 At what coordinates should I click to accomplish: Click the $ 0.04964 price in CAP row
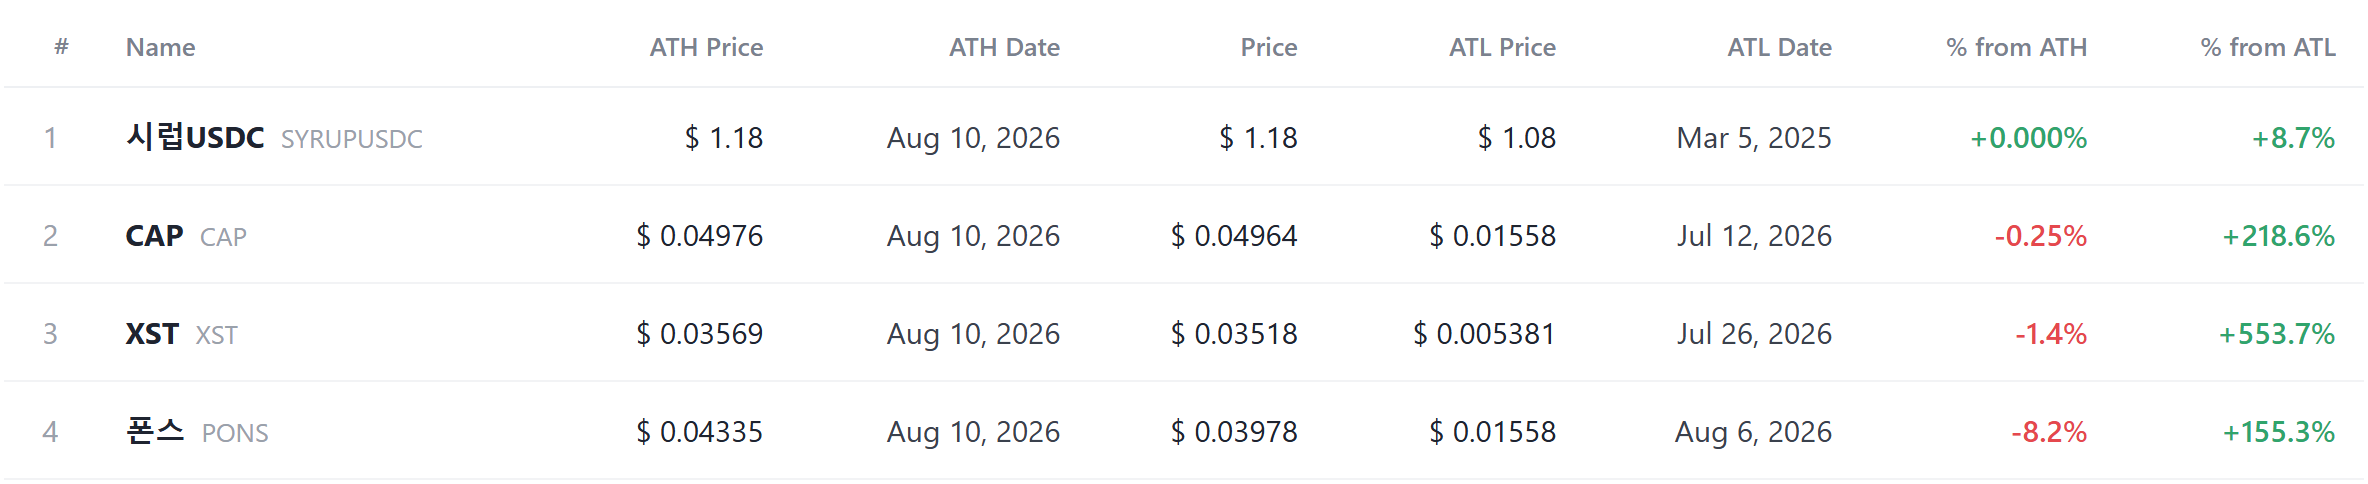(1234, 235)
